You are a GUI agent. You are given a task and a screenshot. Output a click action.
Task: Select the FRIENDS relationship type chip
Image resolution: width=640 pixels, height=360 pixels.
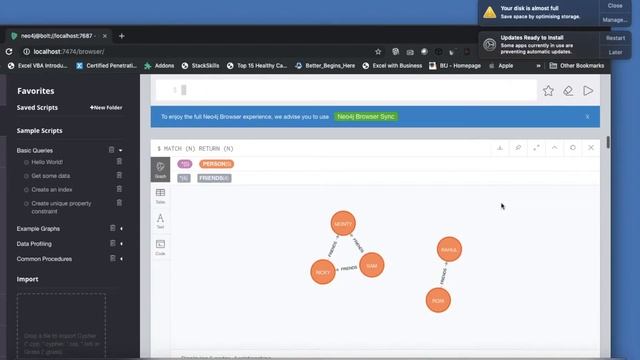(x=214, y=178)
